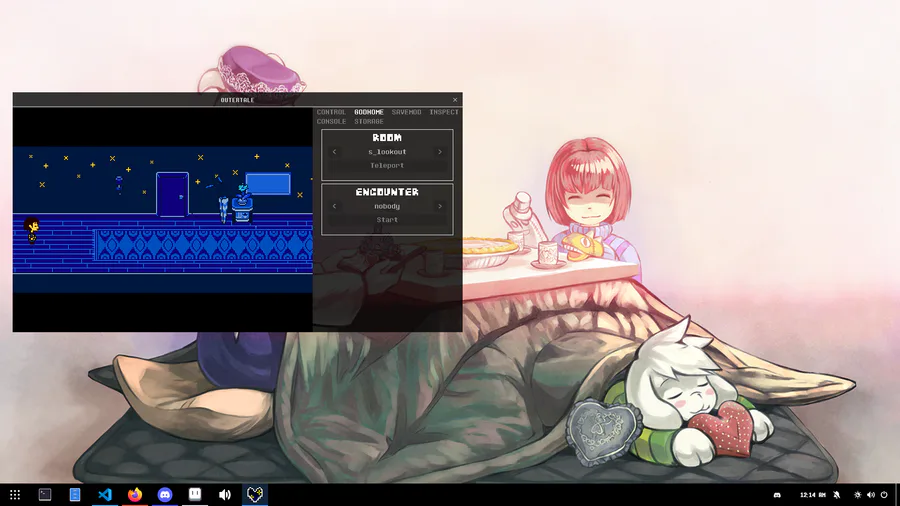Select next room with right arrow
Screen dimensions: 900x506
440,152
